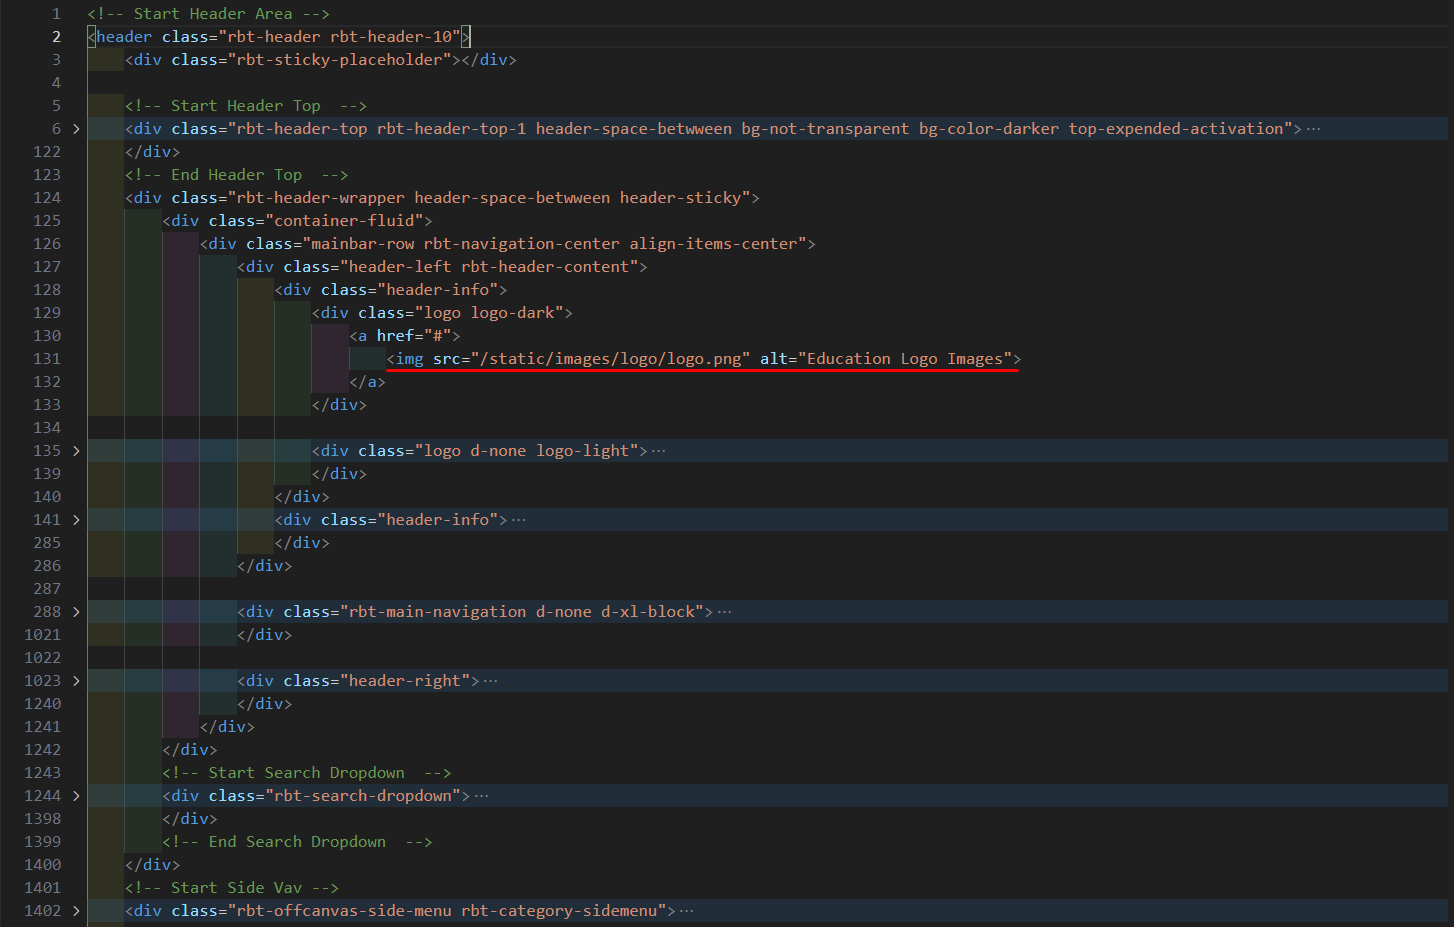The height and width of the screenshot is (927, 1454).
Task: Click the 'container-fluid' class value
Action: (x=344, y=221)
